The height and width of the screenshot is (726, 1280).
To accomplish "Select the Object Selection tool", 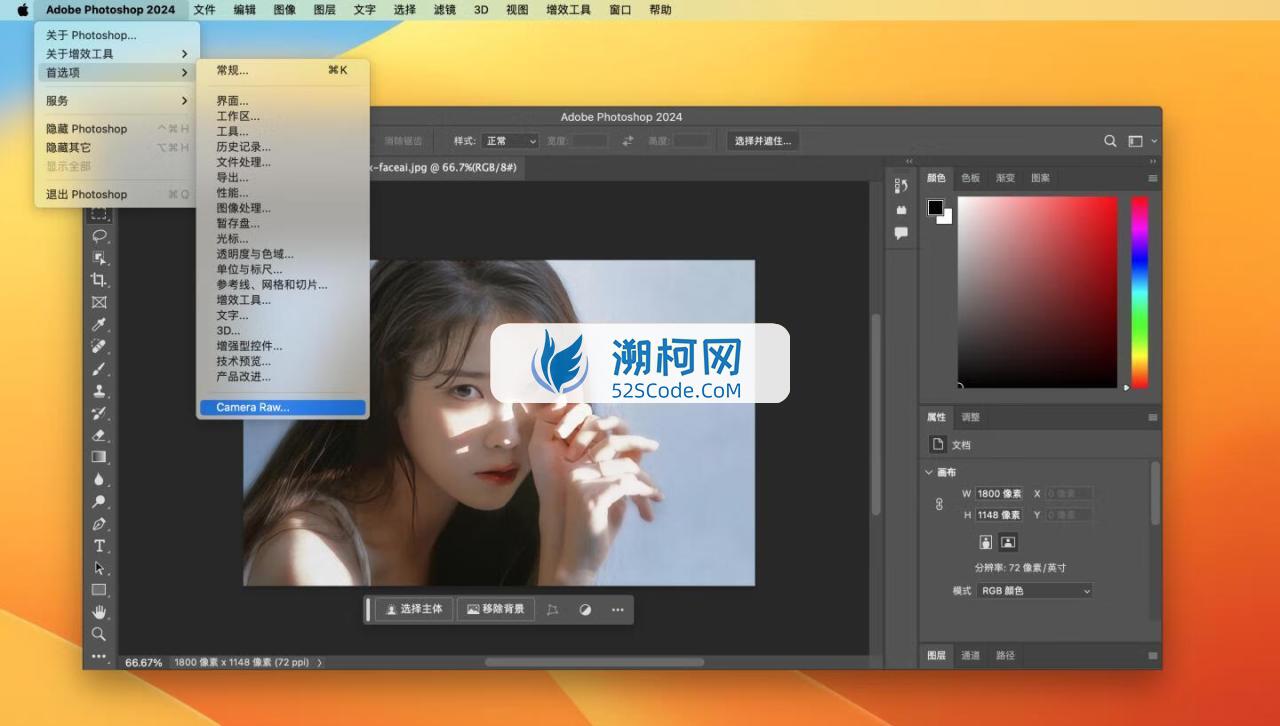I will 99,258.
